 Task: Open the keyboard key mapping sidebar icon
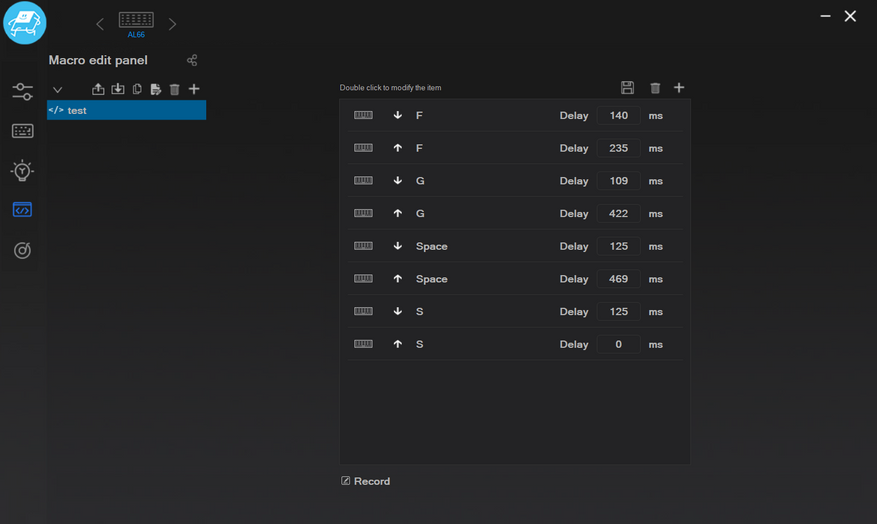click(x=22, y=131)
